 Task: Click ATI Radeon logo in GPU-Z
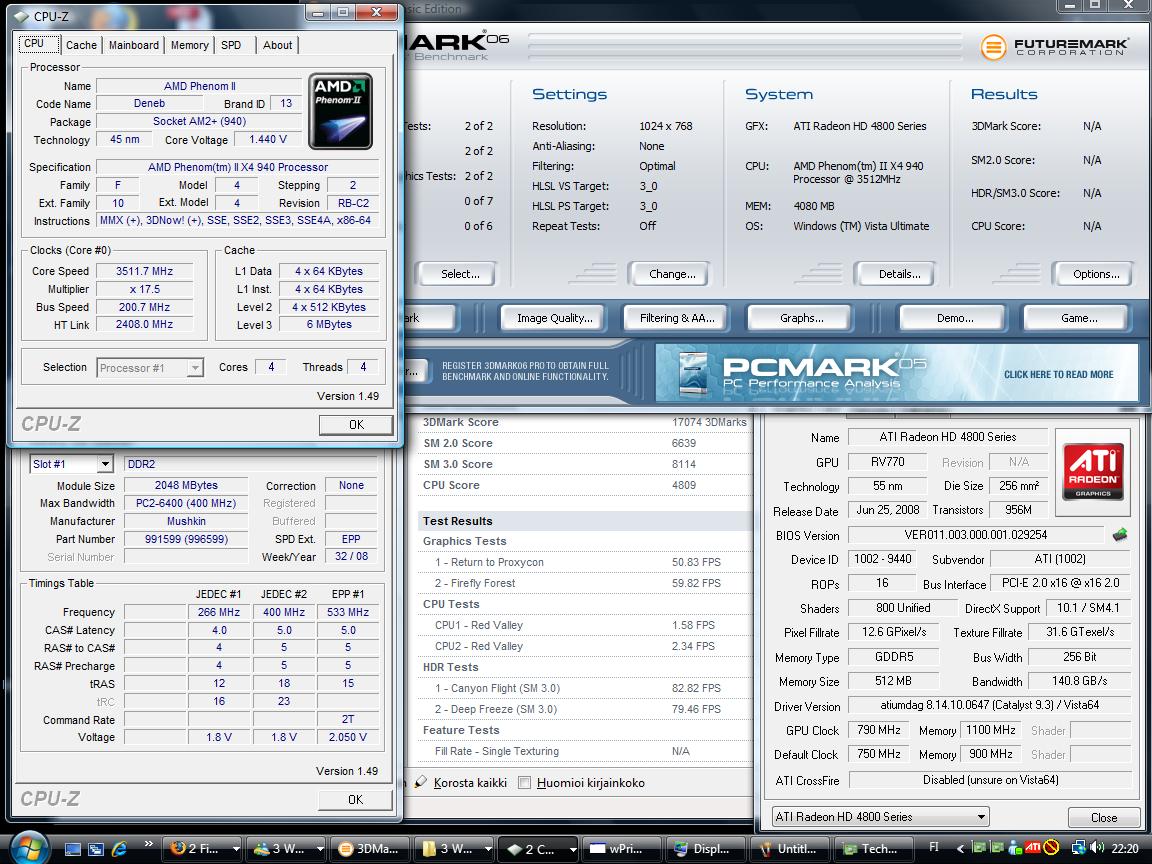[x=1092, y=471]
